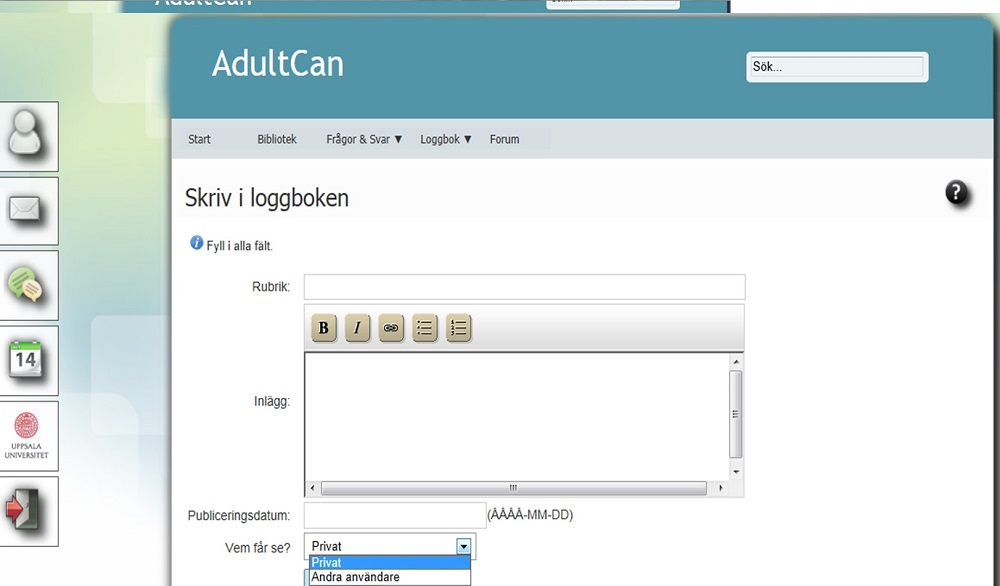Screen dimensions: 1000x586
Task: Click the Publiceringsdatum date field
Action: point(395,515)
